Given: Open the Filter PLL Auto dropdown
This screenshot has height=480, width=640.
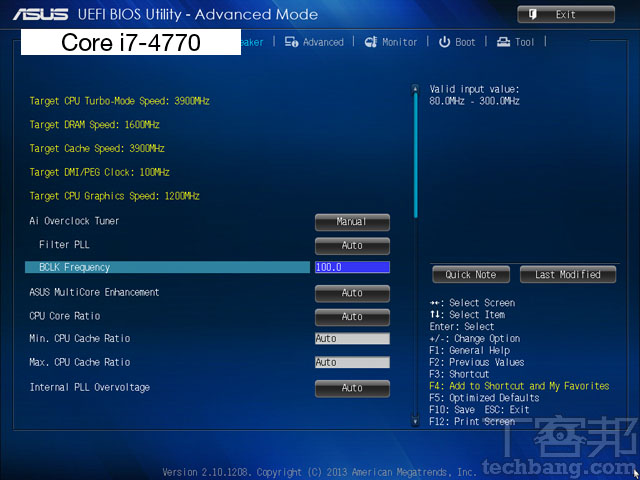Looking at the screenshot, I should [x=352, y=245].
